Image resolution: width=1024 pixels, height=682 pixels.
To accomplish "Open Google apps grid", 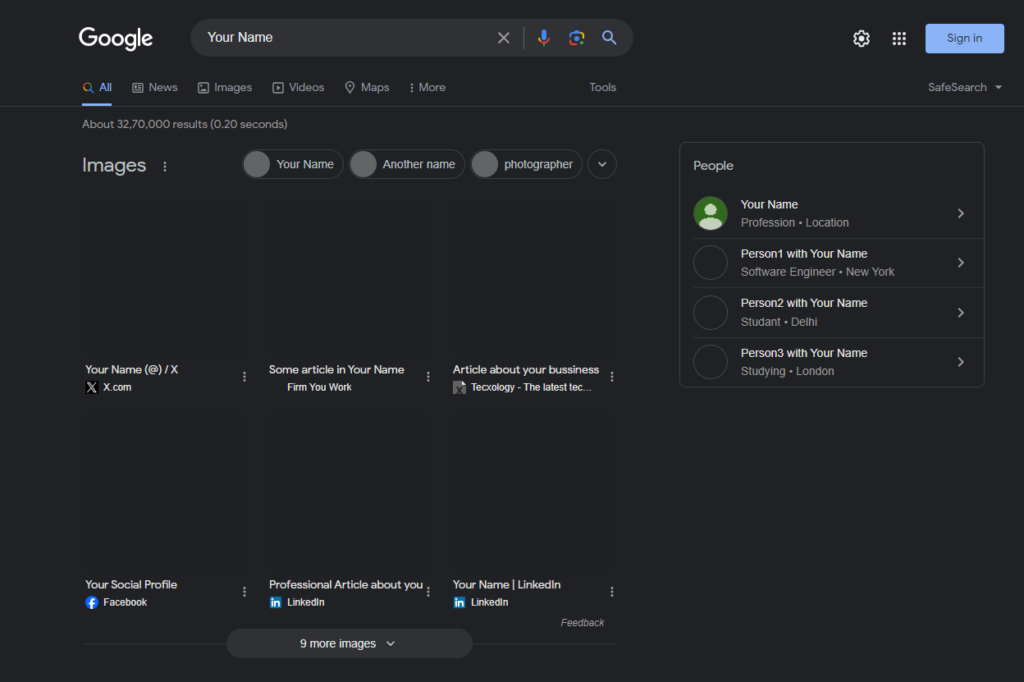I will [899, 39].
